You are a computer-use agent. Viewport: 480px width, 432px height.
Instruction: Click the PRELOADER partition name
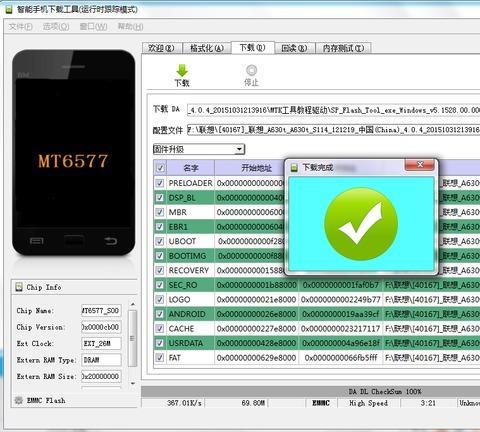(190, 183)
